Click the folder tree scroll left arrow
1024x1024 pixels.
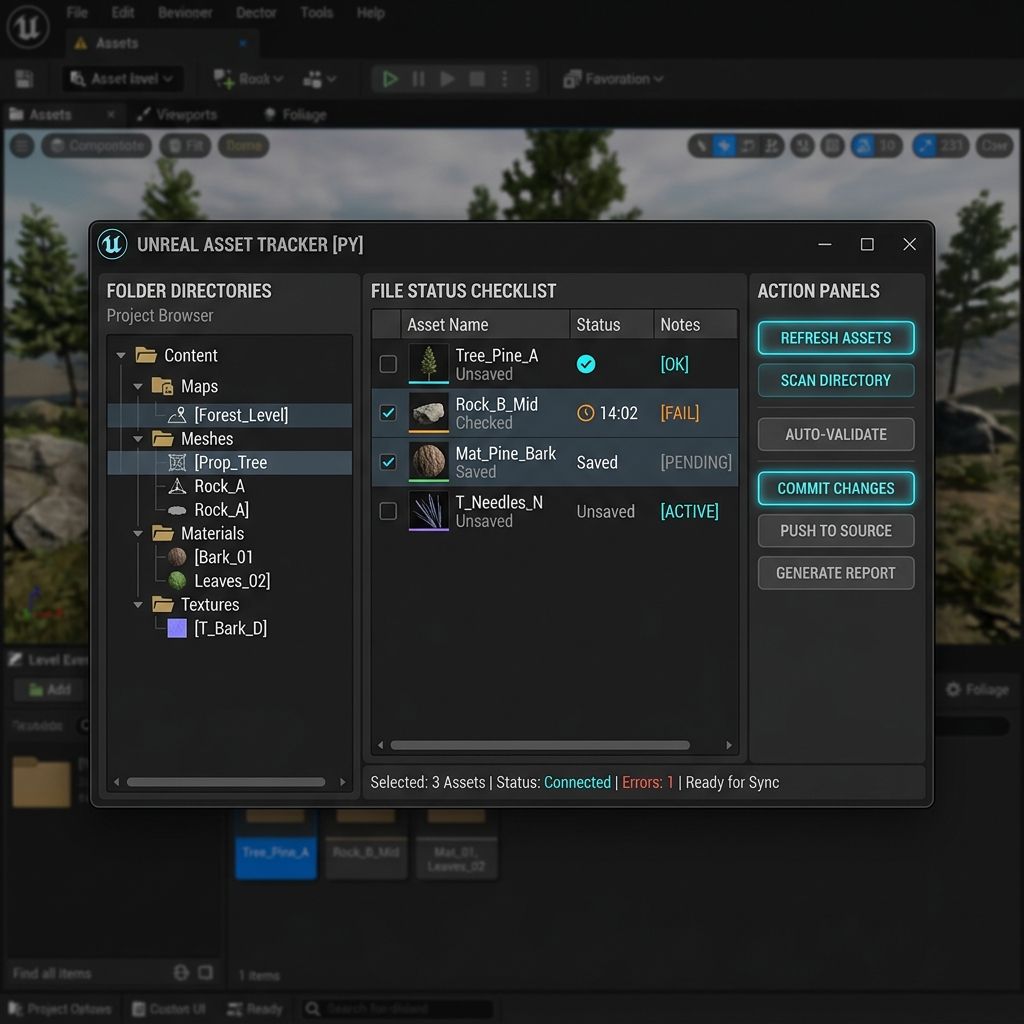click(116, 782)
